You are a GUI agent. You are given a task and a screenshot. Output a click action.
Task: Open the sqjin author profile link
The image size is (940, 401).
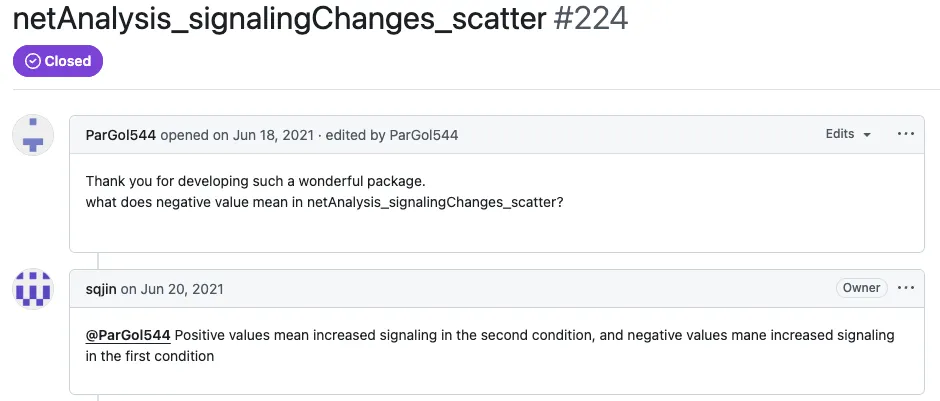[101, 289]
